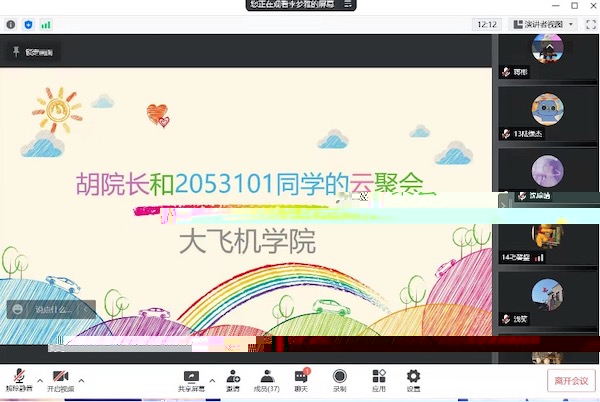Click muted mic icon on blue-cartoon tile
Screen dimensions: 600x402
pos(506,133)
